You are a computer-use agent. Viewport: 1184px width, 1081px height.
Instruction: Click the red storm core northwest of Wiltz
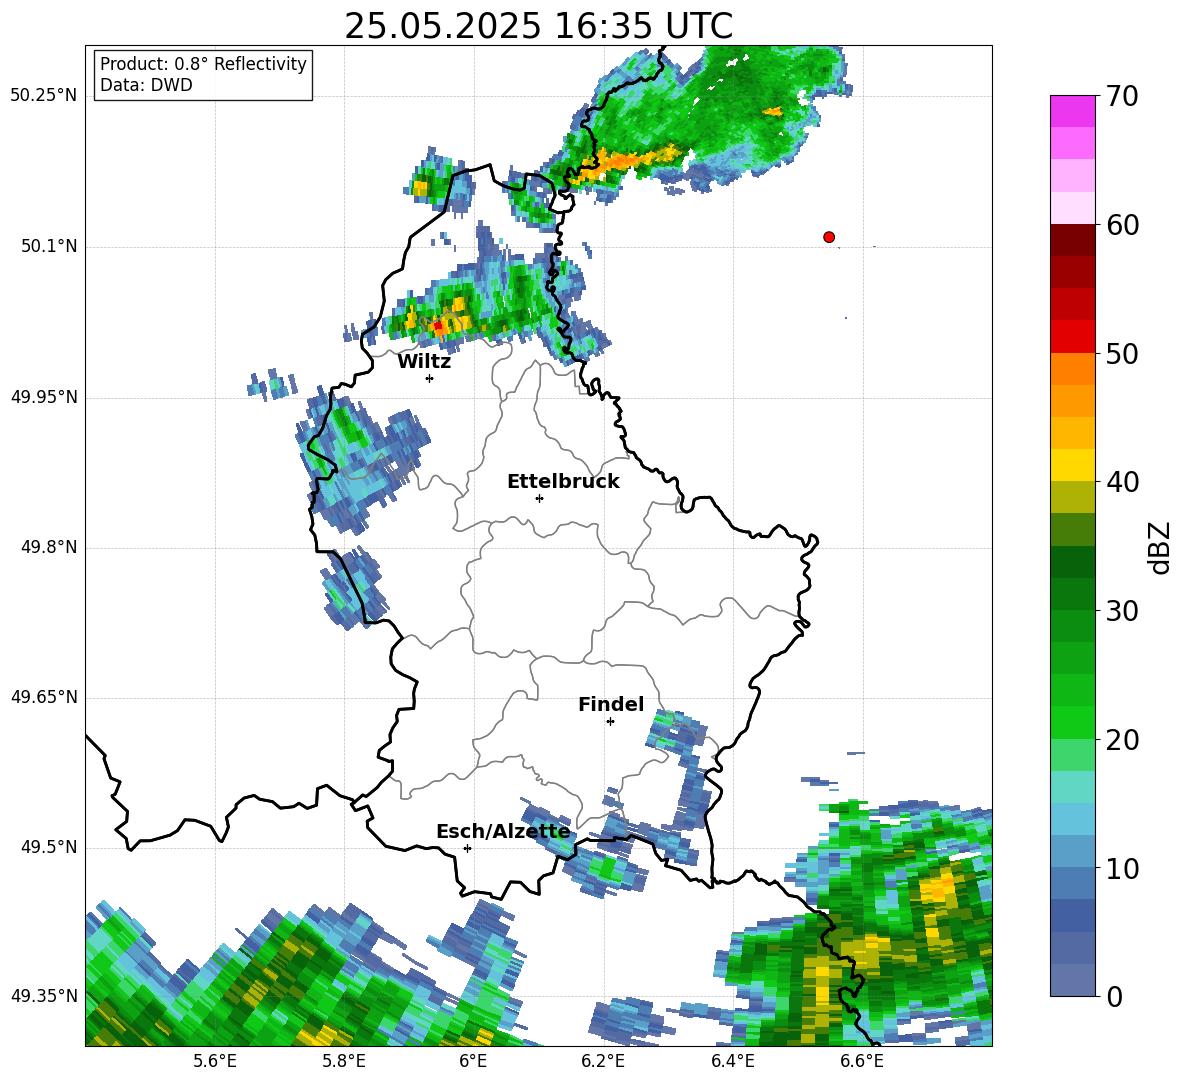(x=437, y=325)
